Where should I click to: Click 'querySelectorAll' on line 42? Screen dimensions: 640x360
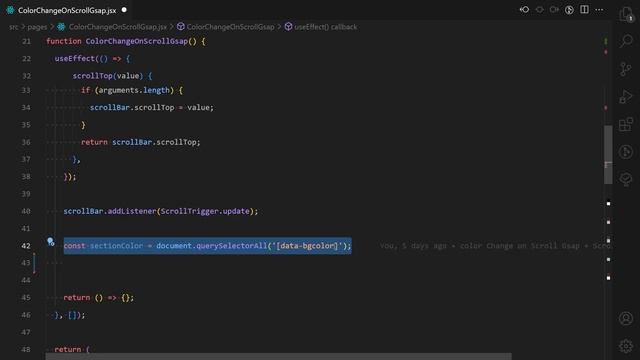pos(232,246)
